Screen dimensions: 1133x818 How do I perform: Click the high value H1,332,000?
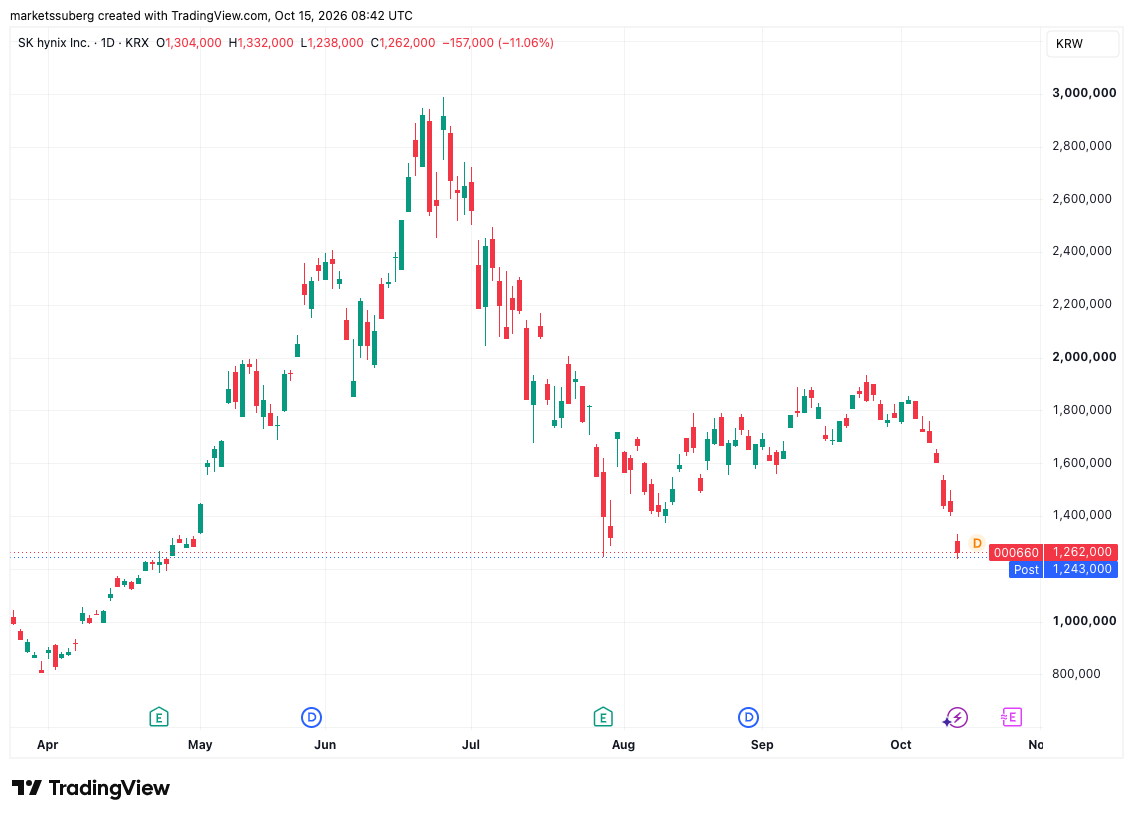(x=261, y=43)
